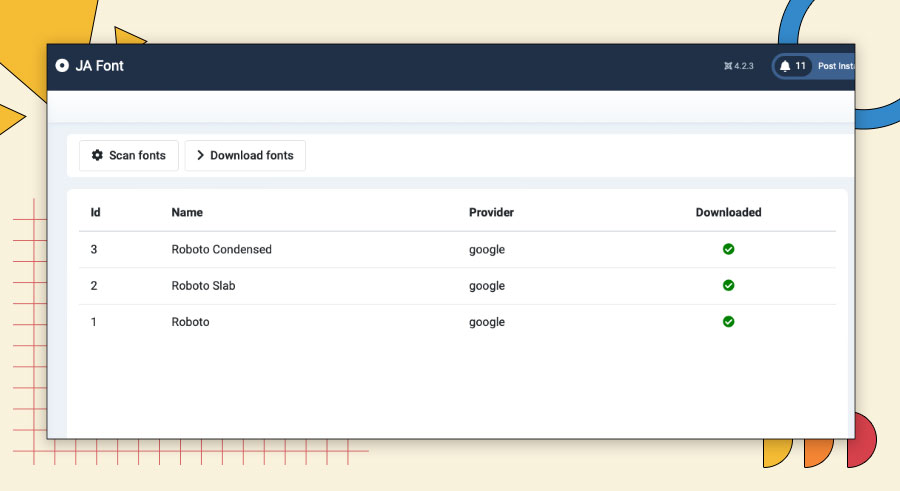Sort by the Downloaded column header
Viewport: 900px width, 491px height.
(728, 212)
